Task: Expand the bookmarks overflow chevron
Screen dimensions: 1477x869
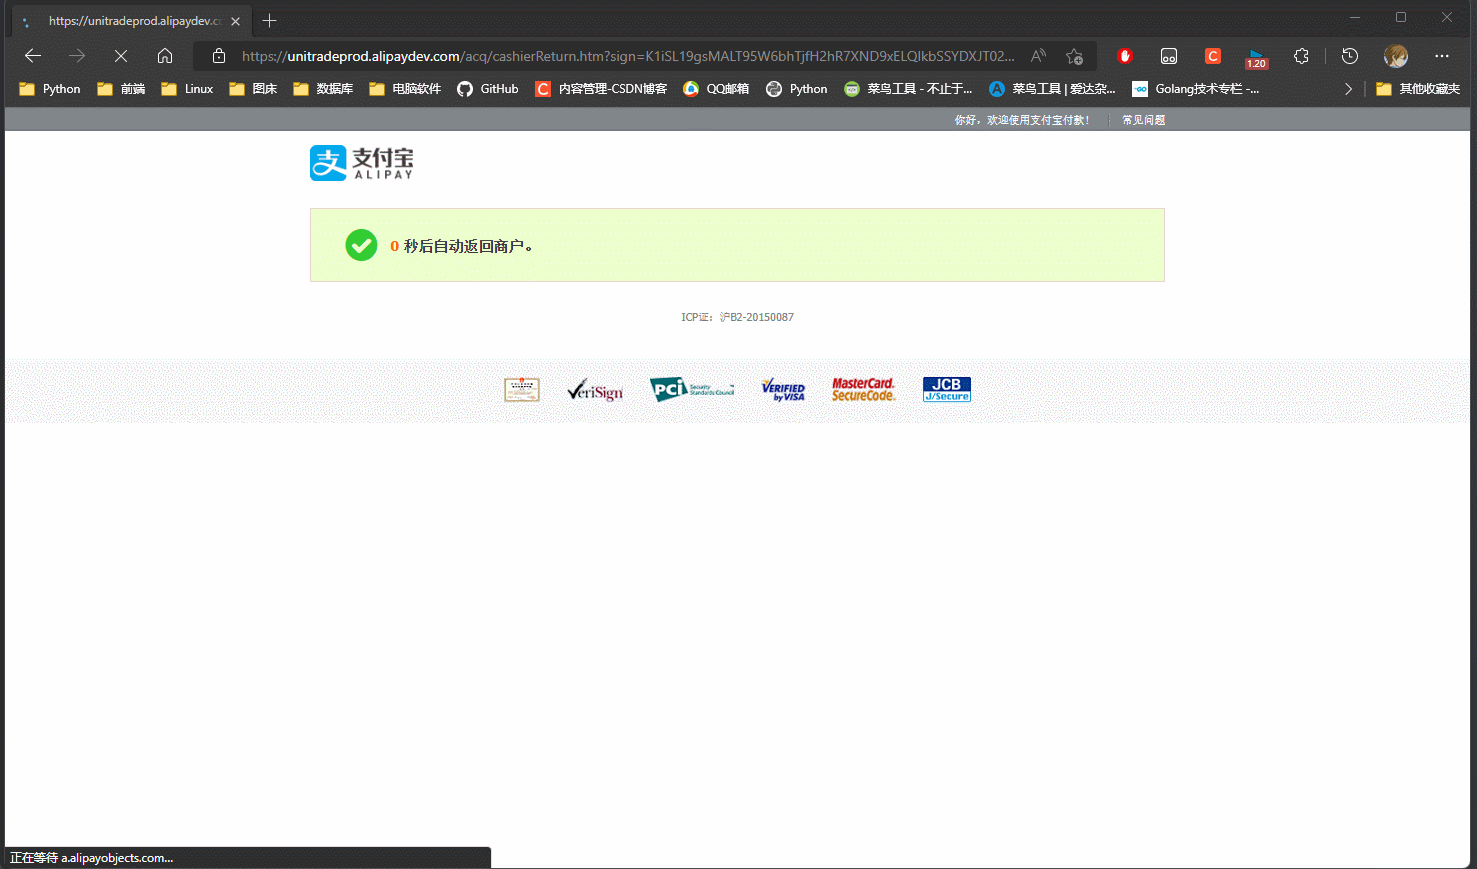Action: tap(1348, 89)
